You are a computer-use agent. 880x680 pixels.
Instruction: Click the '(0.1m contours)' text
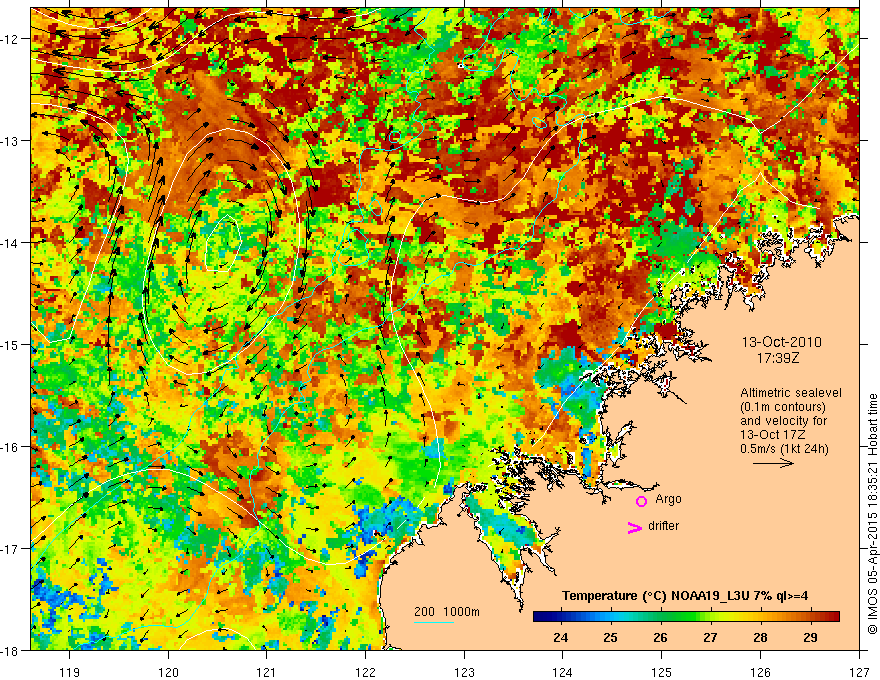pos(783,407)
